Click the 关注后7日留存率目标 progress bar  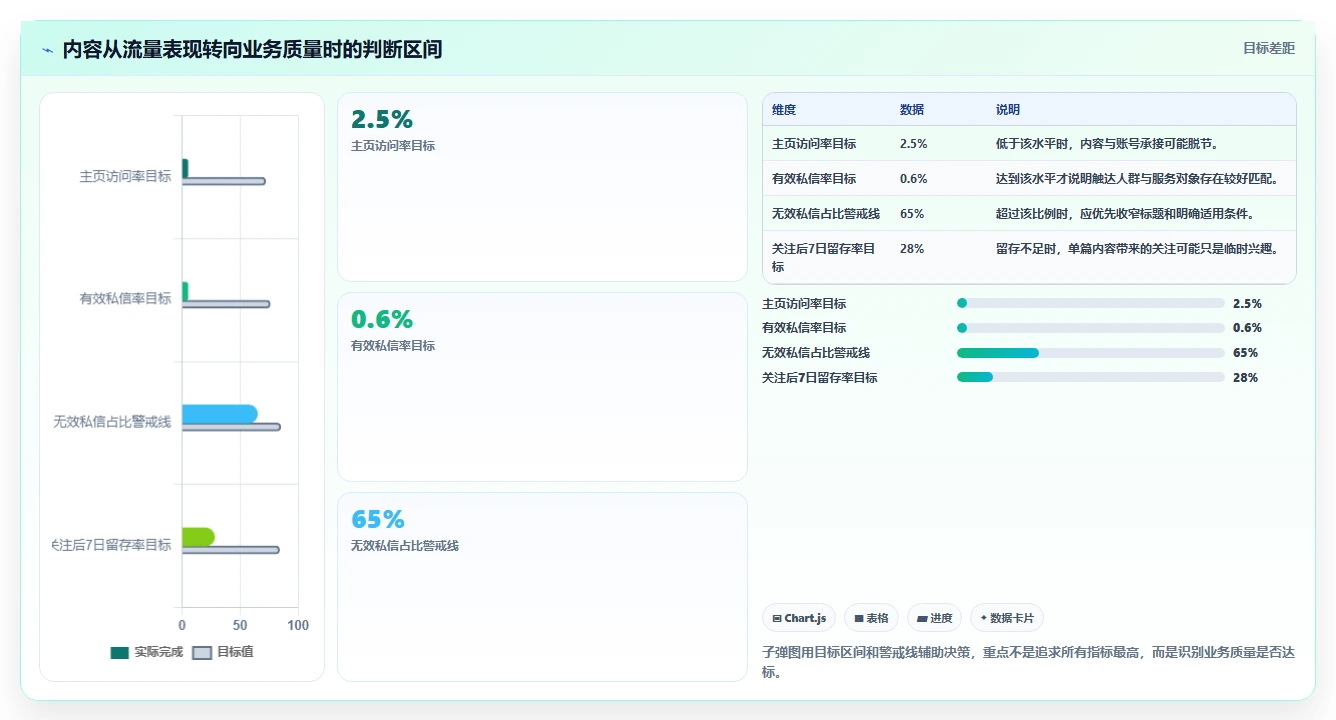click(x=1091, y=377)
